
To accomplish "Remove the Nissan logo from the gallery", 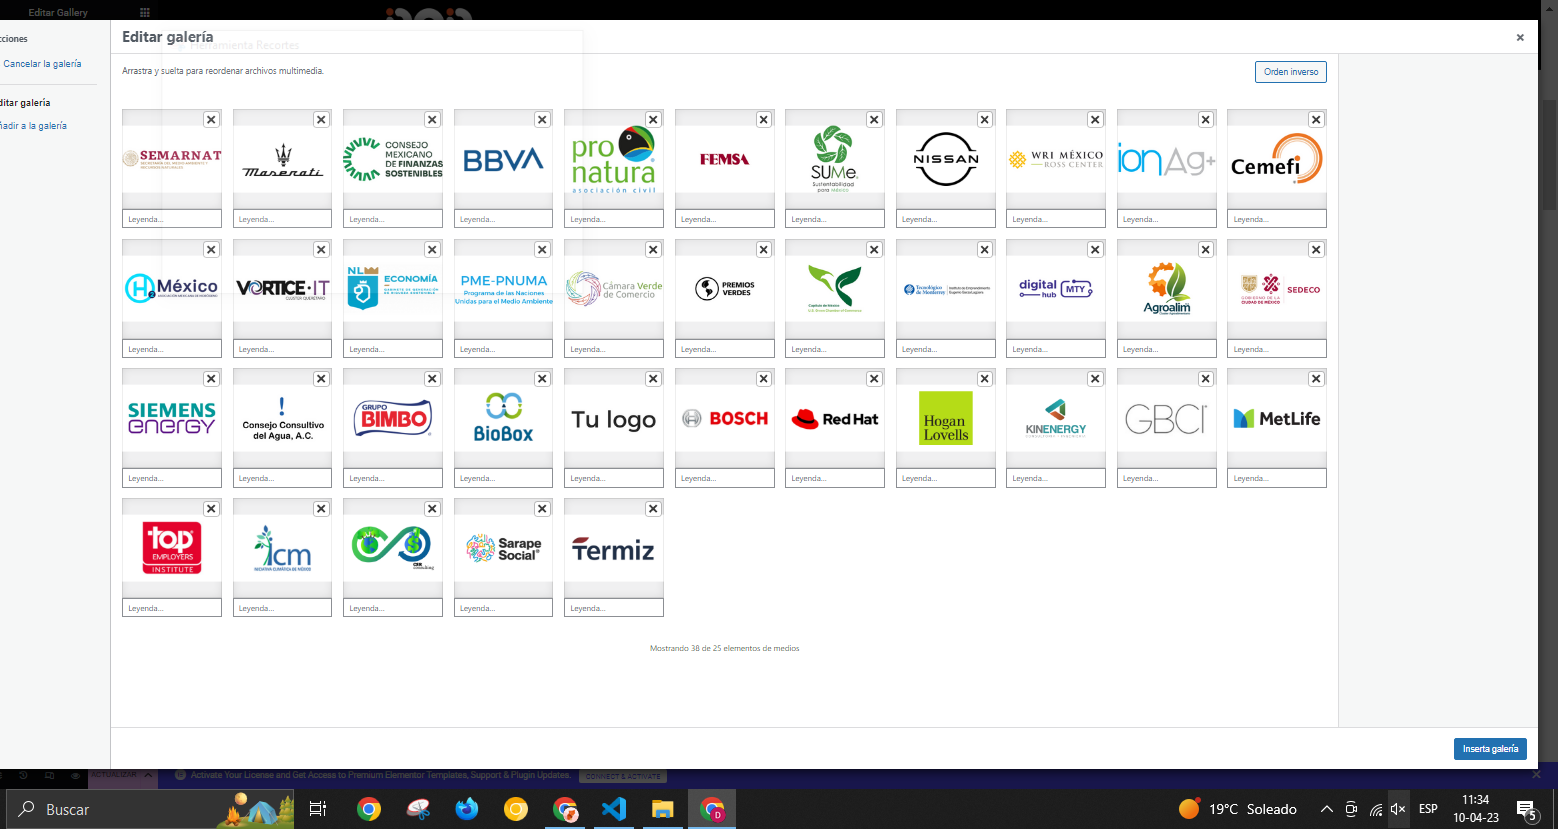I will point(984,120).
